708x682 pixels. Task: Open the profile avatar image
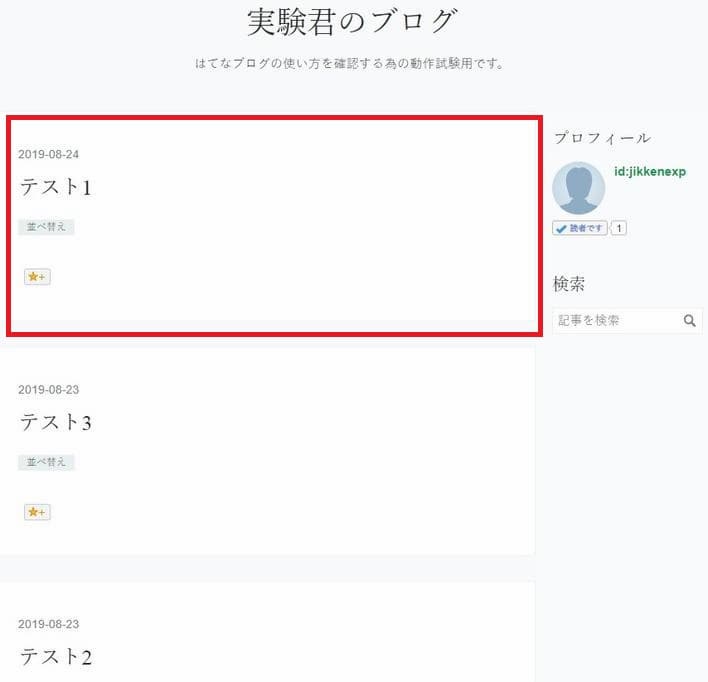click(x=578, y=188)
